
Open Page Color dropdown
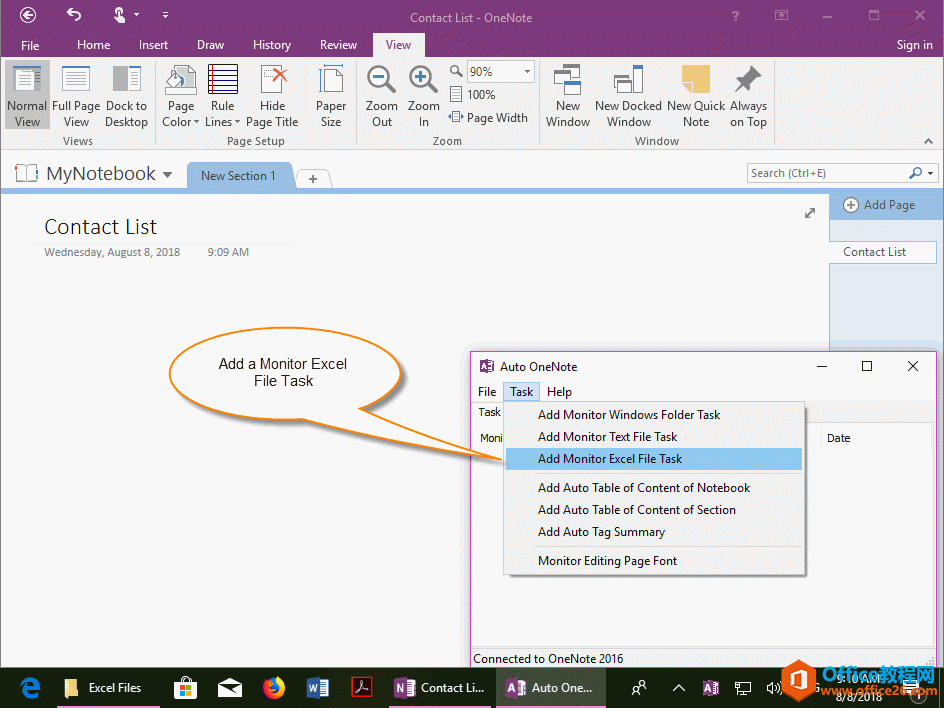pyautogui.click(x=181, y=96)
